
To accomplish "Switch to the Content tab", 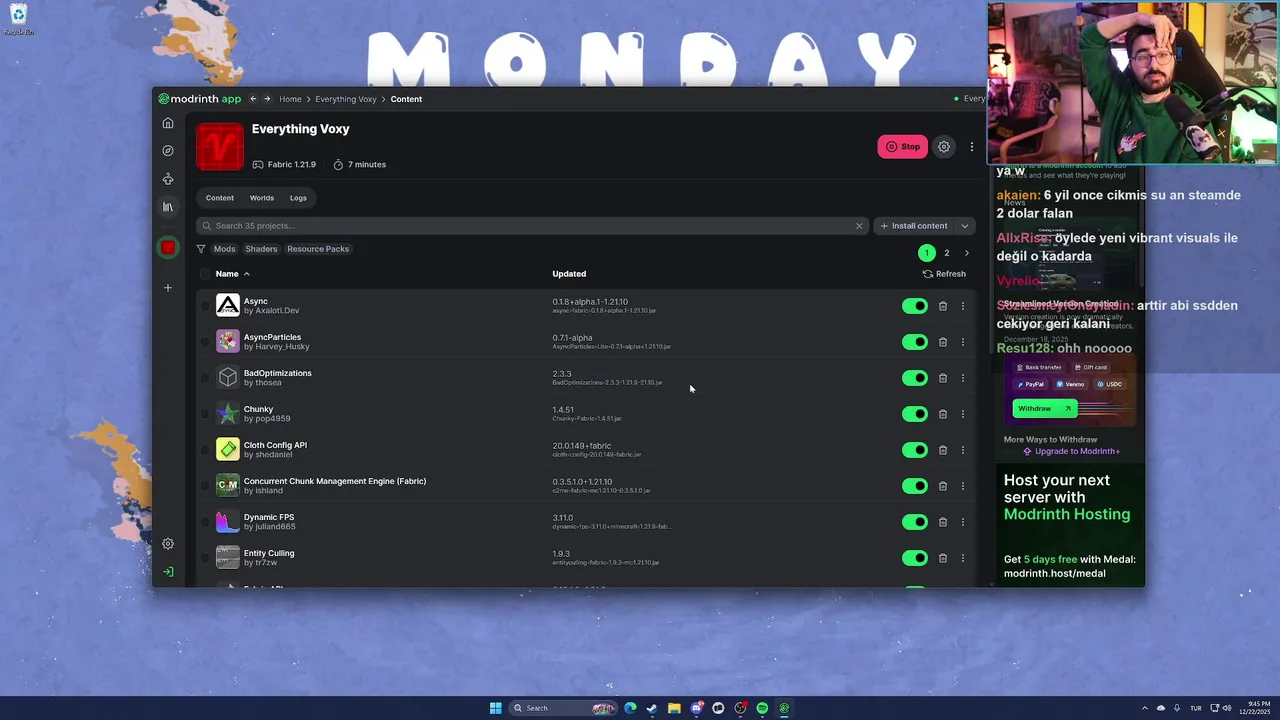I will [220, 198].
